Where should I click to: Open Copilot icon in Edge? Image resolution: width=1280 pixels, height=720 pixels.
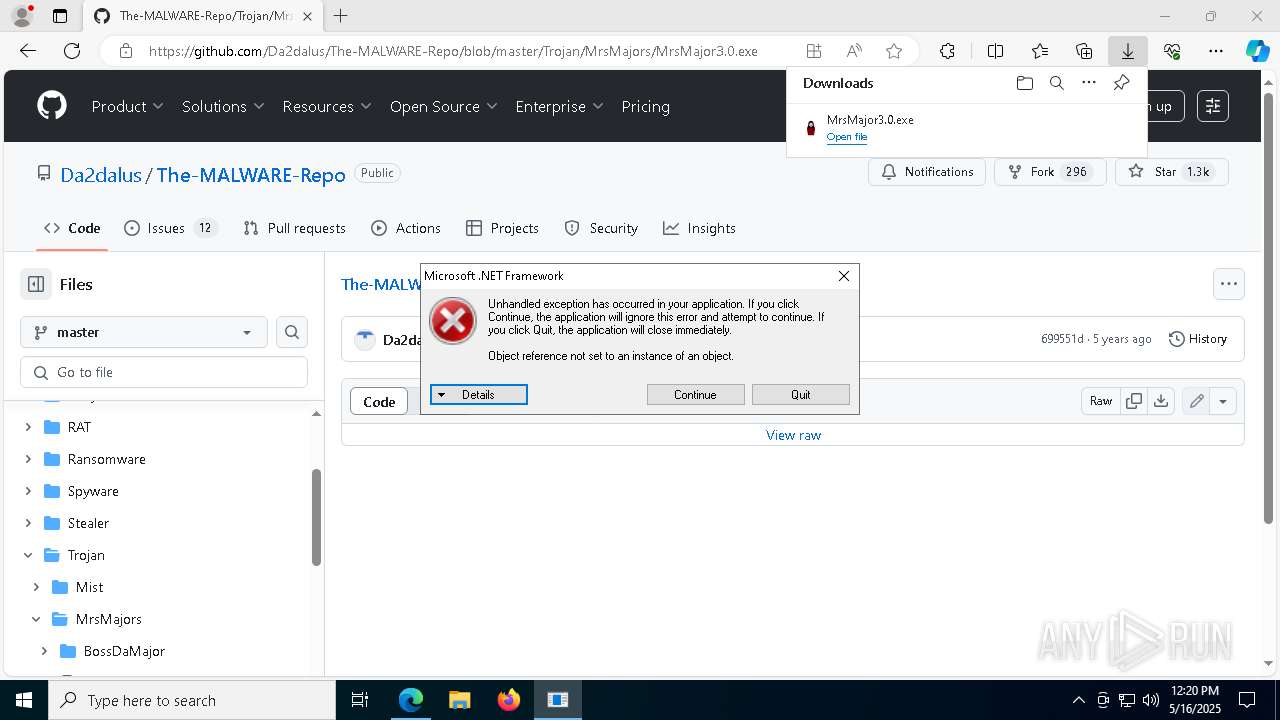(1257, 51)
